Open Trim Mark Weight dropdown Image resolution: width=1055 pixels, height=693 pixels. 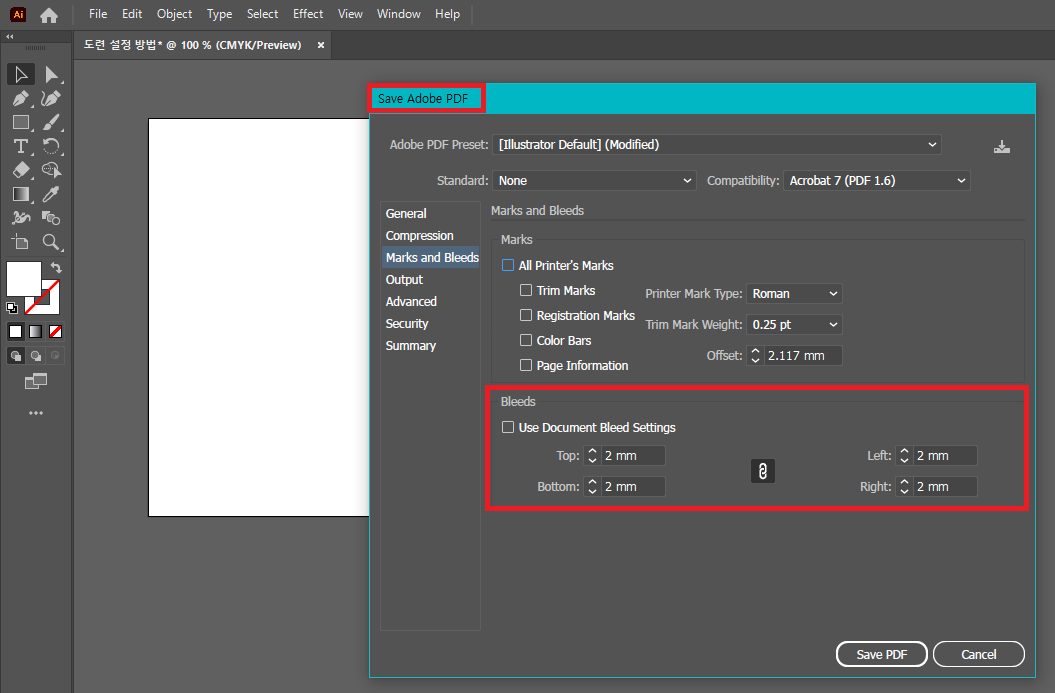click(794, 324)
